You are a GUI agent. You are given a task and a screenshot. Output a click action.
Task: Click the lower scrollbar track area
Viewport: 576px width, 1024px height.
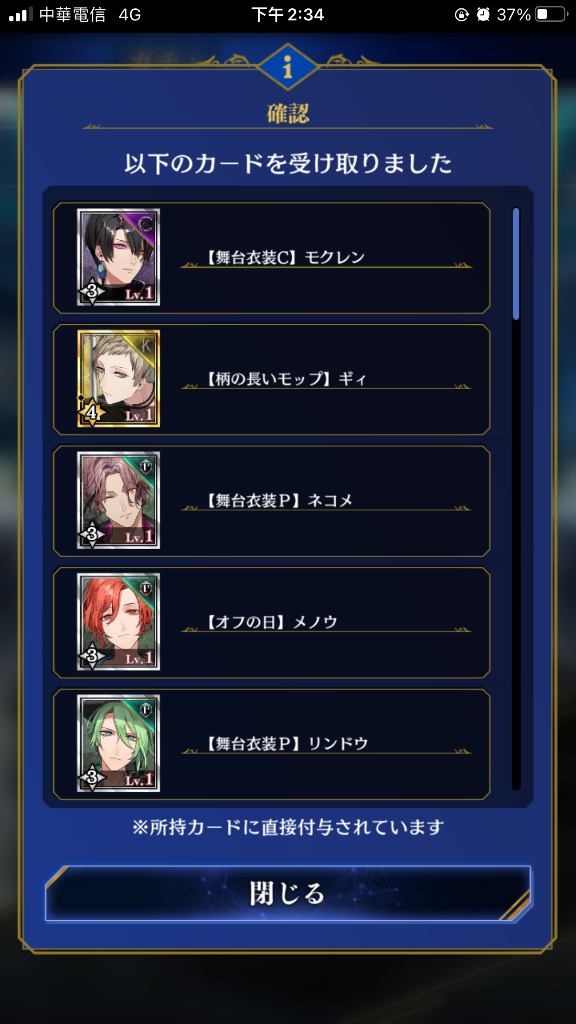tap(516, 555)
